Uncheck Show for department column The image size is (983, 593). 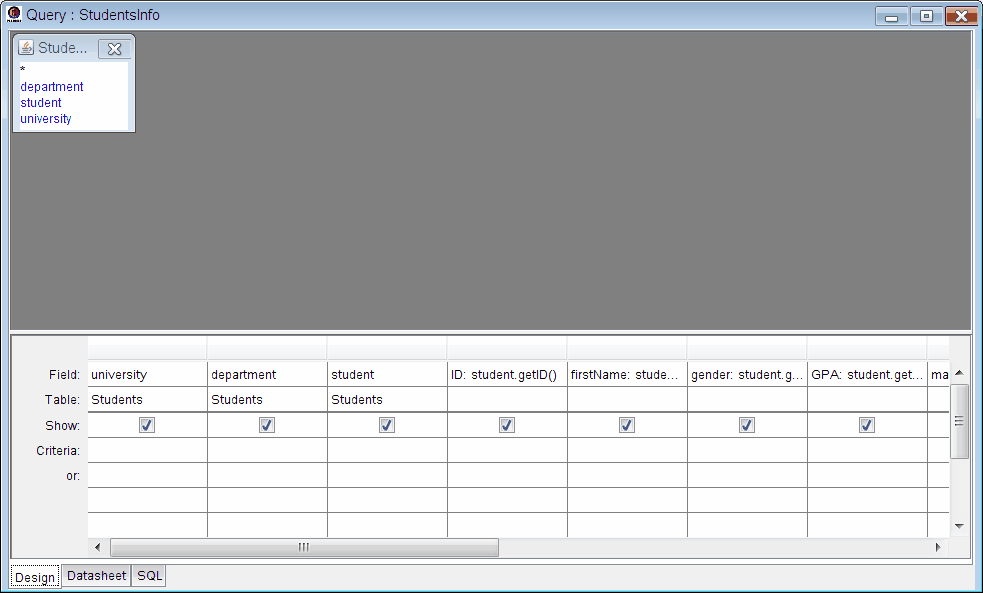click(266, 425)
